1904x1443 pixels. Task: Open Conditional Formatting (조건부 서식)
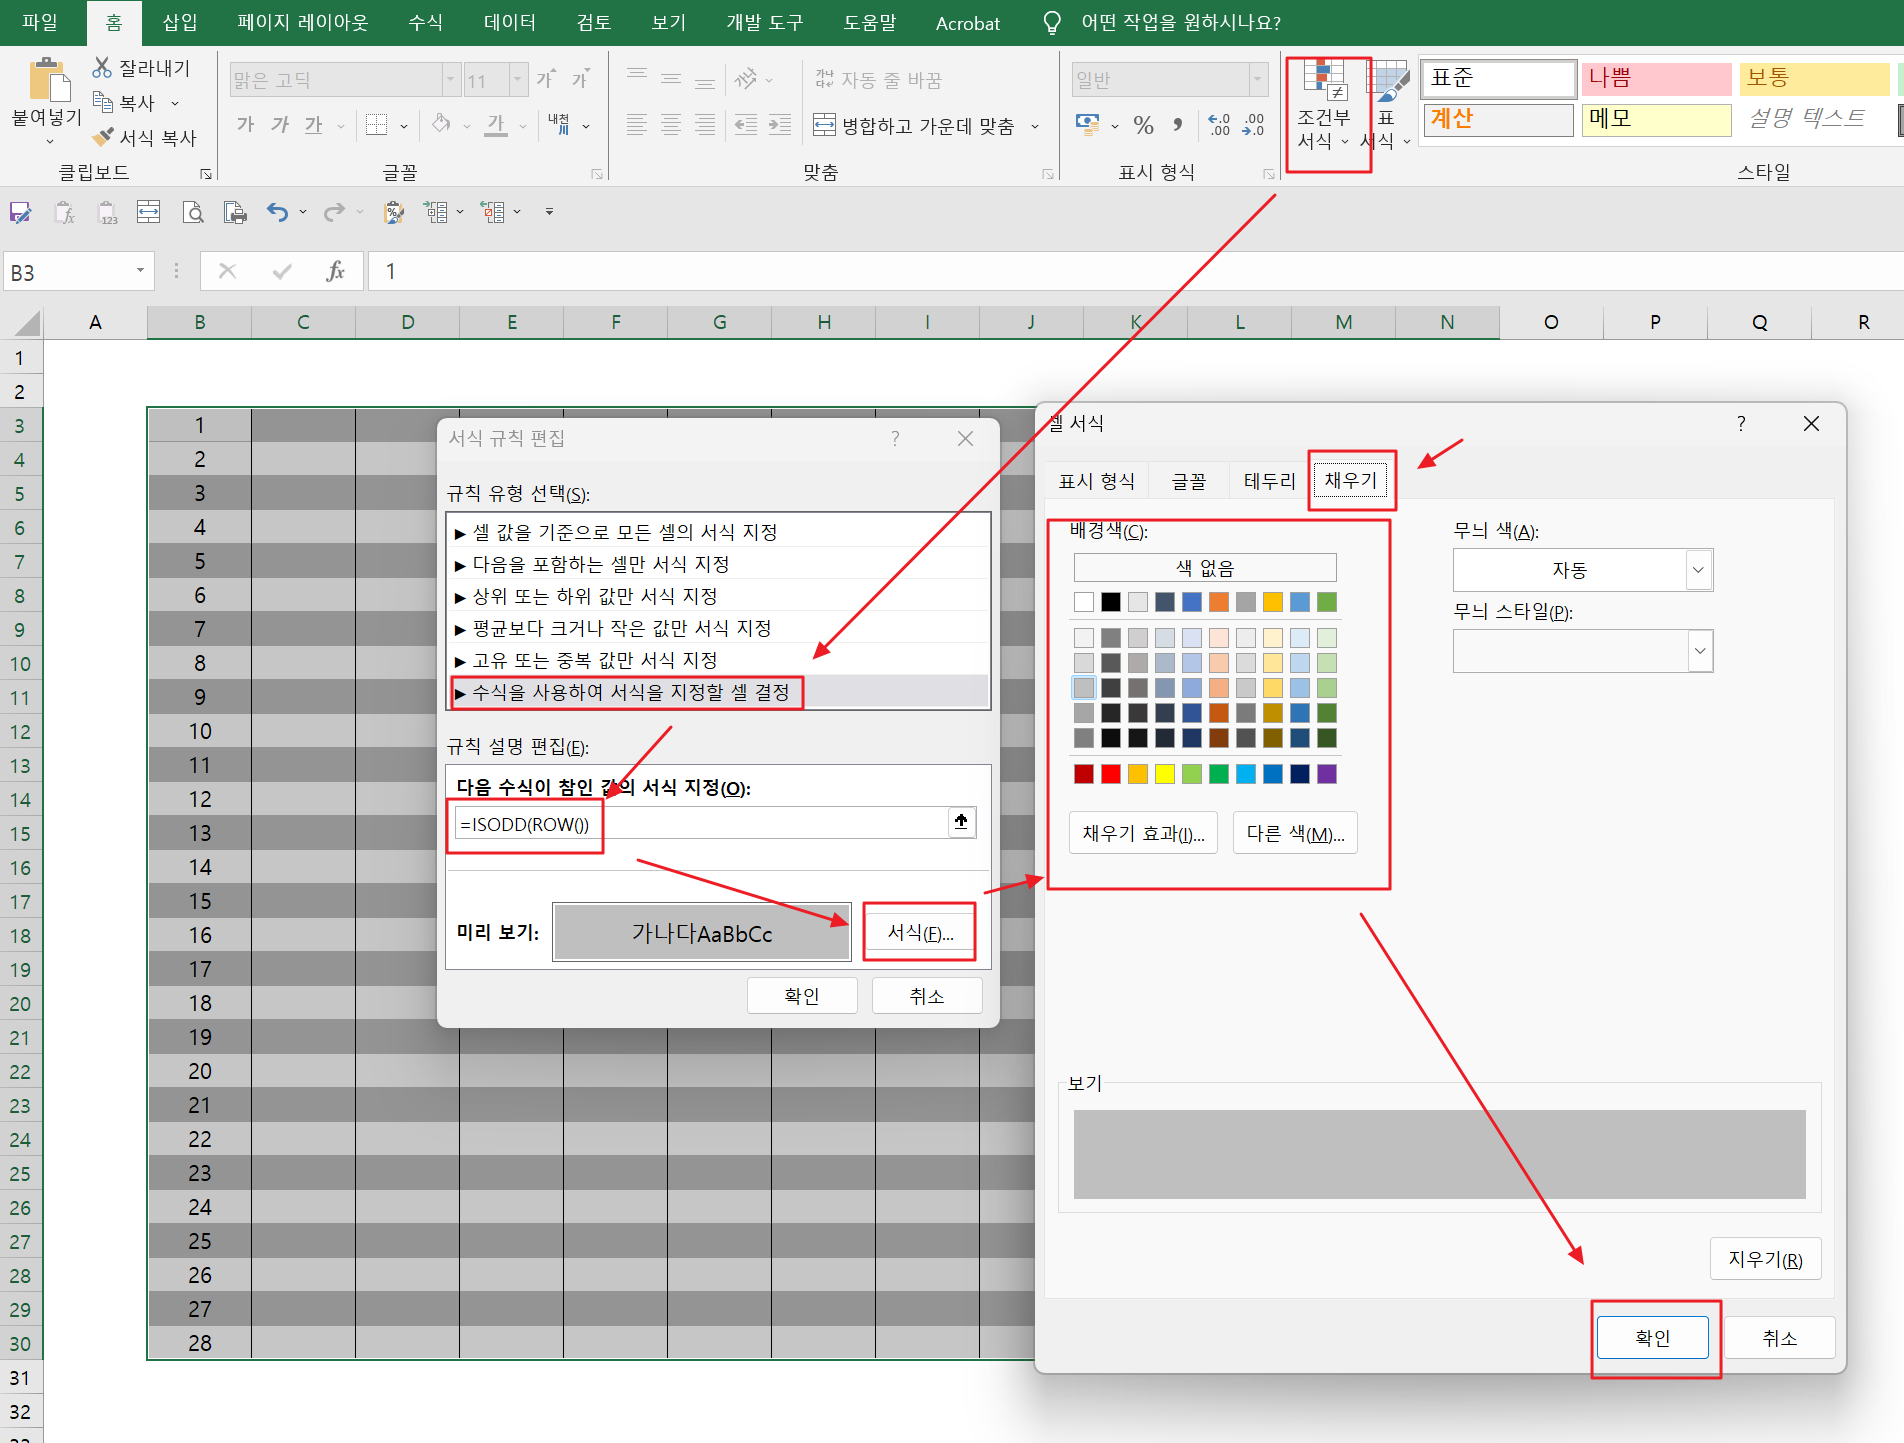1325,107
